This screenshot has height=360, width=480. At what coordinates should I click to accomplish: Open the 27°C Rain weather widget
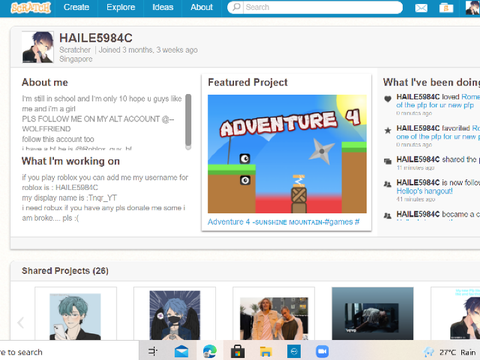pos(450,352)
